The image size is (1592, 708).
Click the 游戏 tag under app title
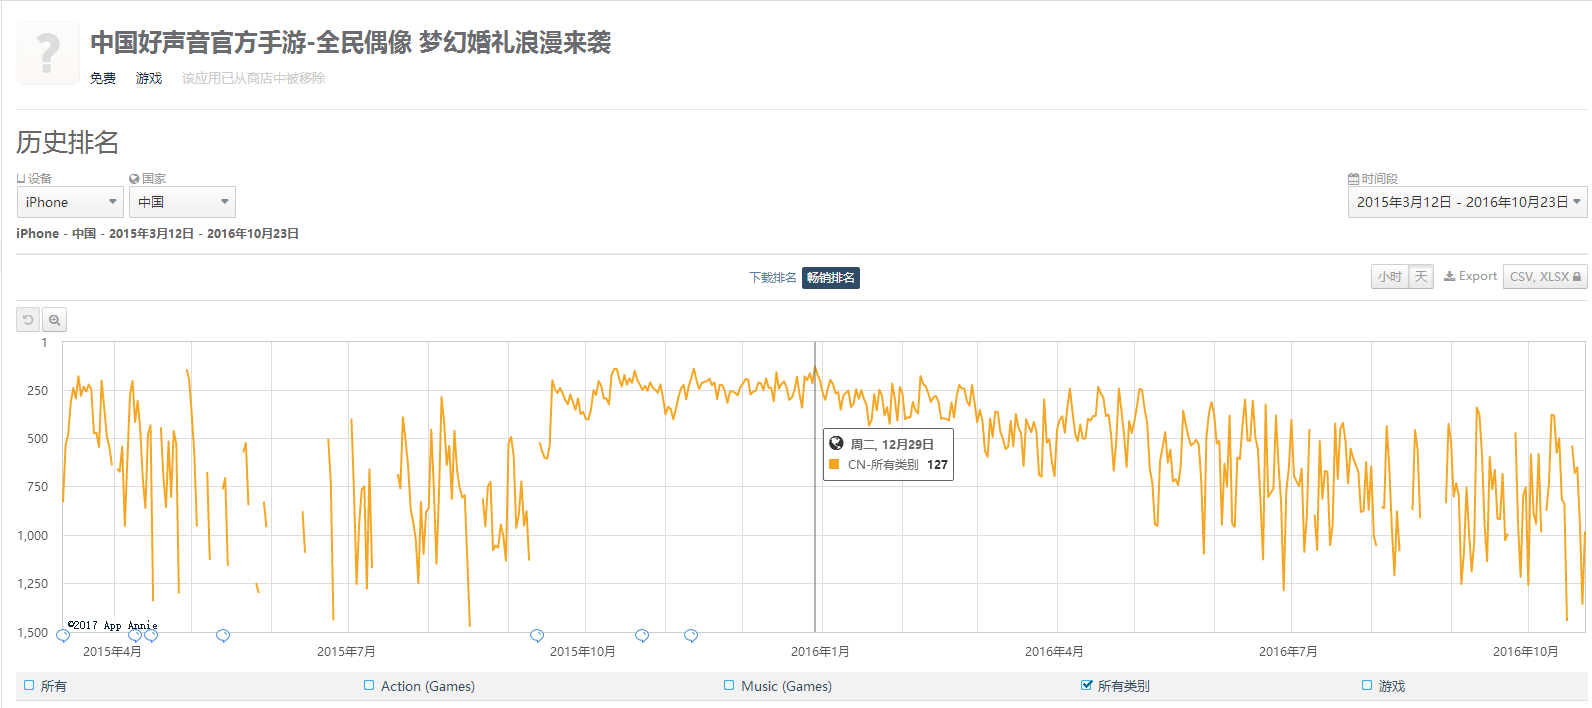tap(149, 78)
